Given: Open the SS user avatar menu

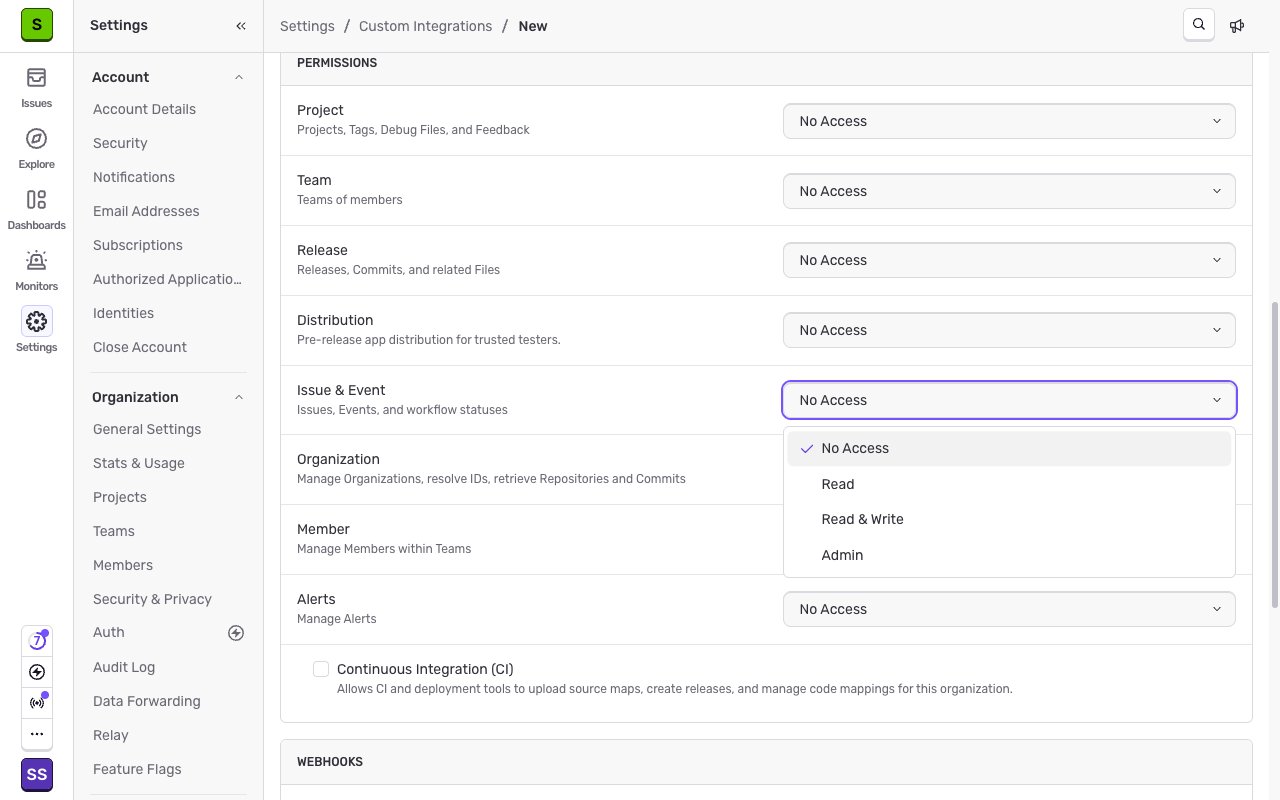Looking at the screenshot, I should (x=37, y=775).
